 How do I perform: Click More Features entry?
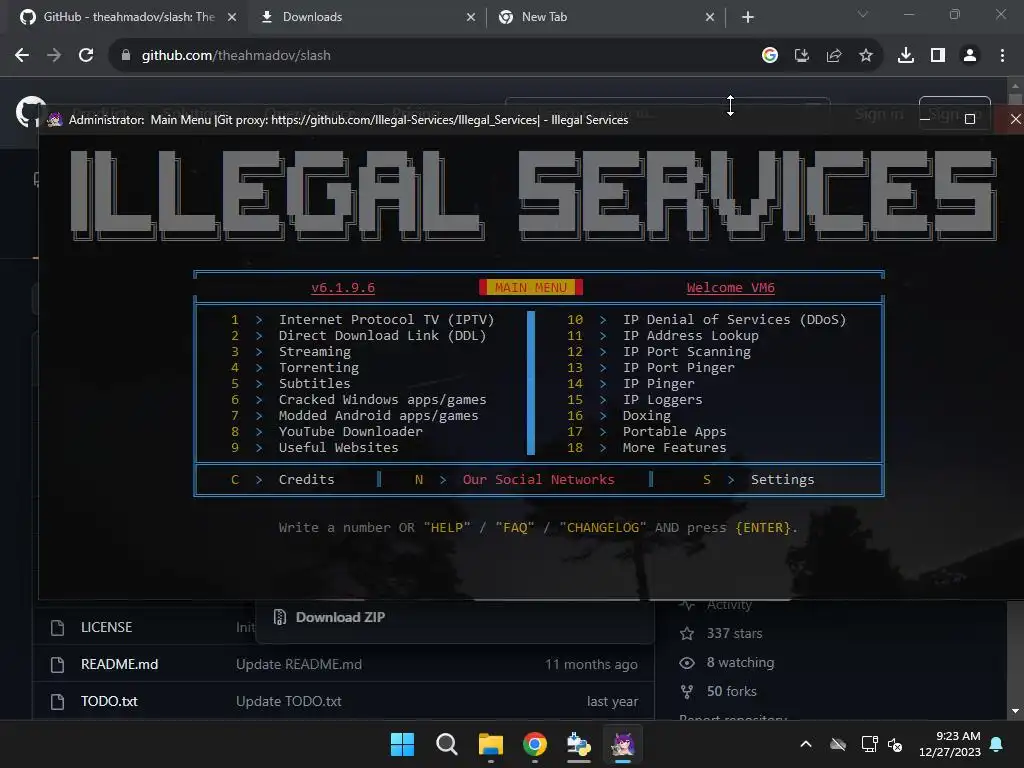(x=675, y=447)
